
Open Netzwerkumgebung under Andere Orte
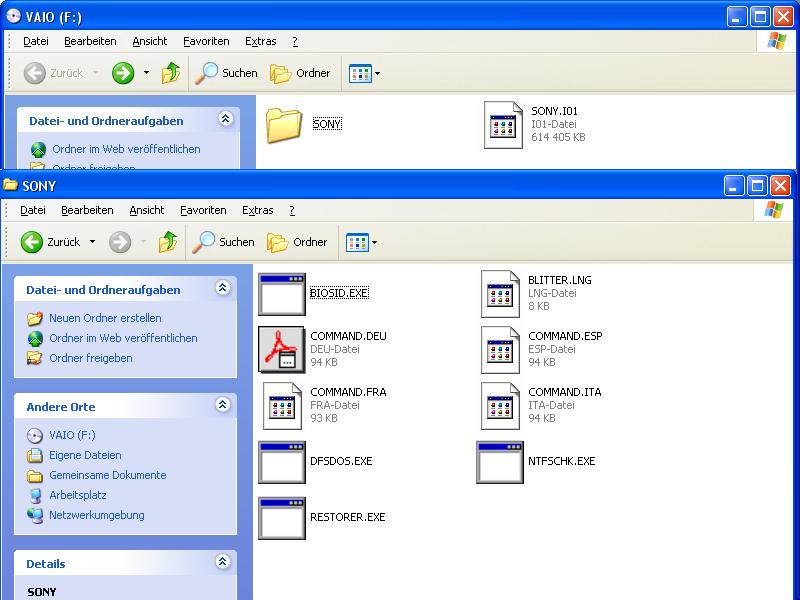96,515
